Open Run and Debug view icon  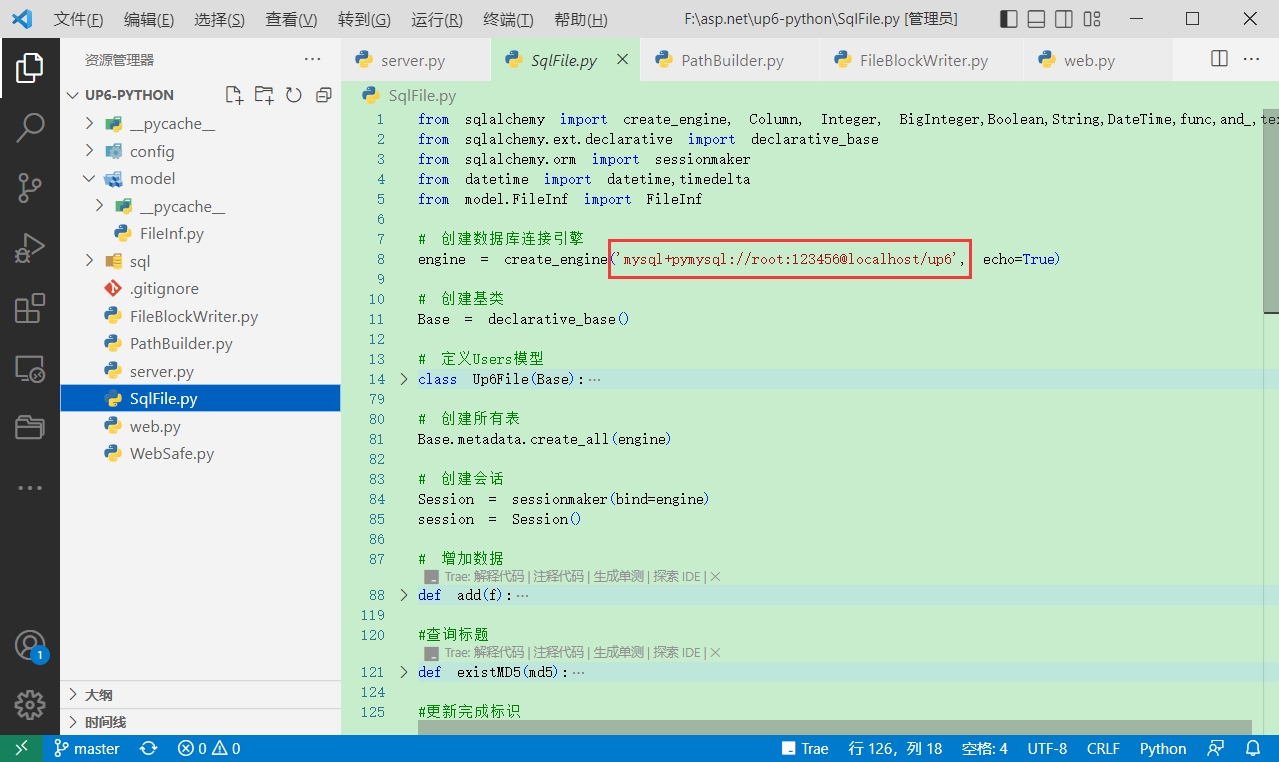(30, 248)
